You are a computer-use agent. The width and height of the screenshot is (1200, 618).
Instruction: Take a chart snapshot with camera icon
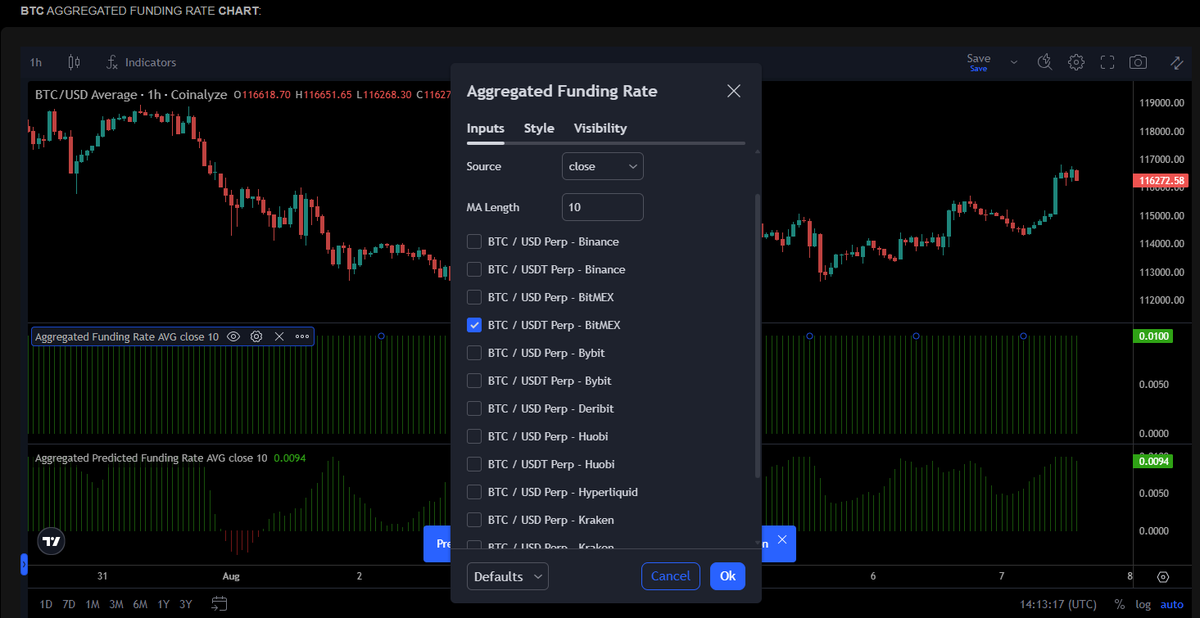[1138, 62]
